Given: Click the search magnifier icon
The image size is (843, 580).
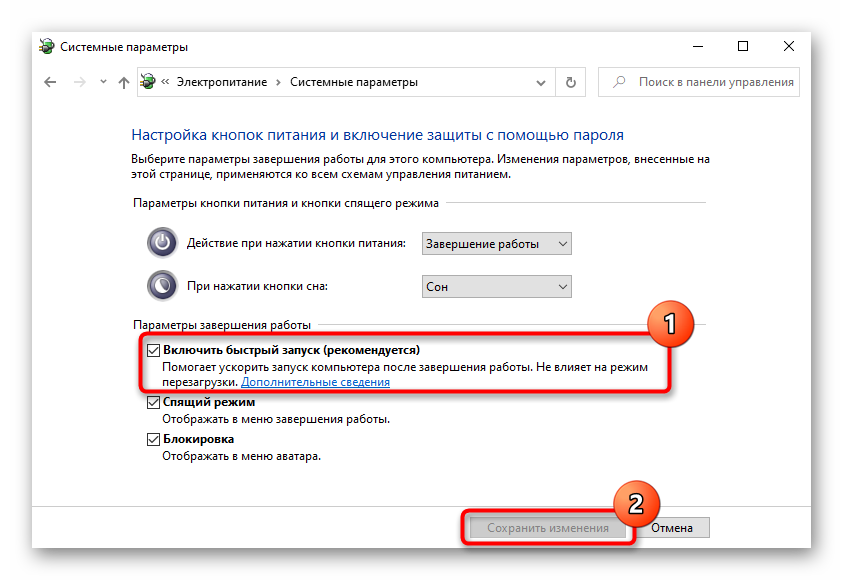Looking at the screenshot, I should pos(619,82).
